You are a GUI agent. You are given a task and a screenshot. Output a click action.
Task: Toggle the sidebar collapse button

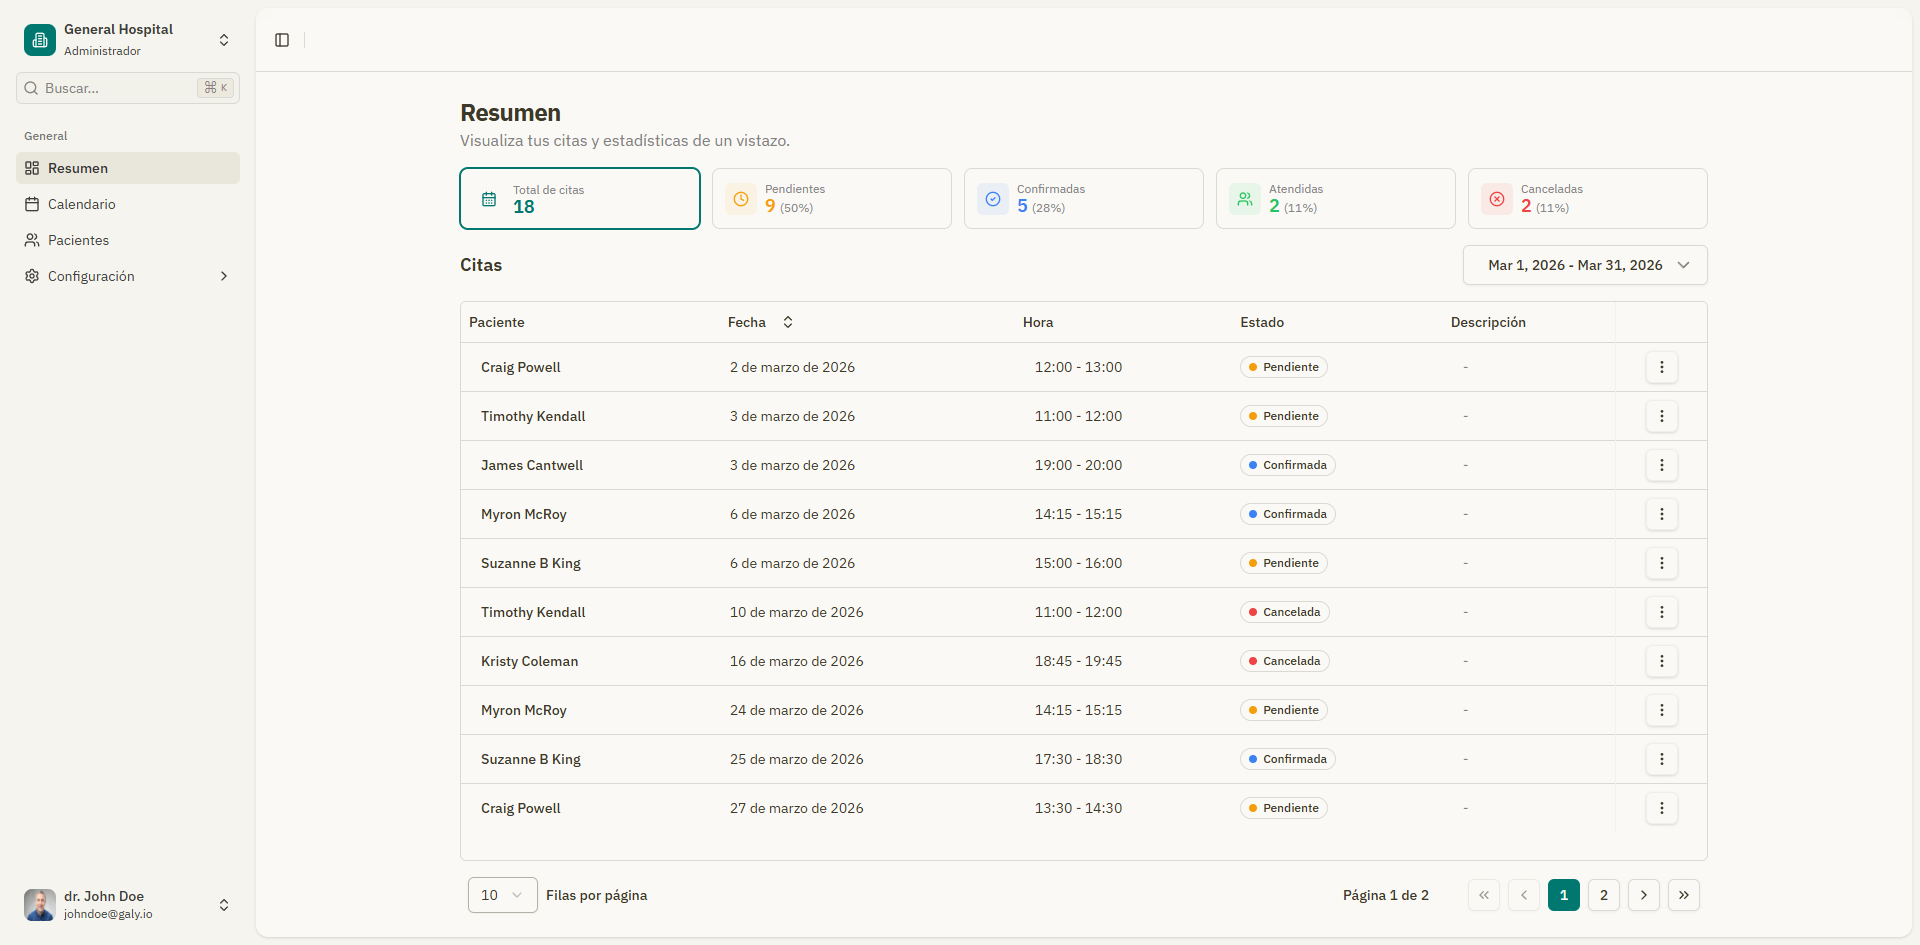tap(281, 40)
